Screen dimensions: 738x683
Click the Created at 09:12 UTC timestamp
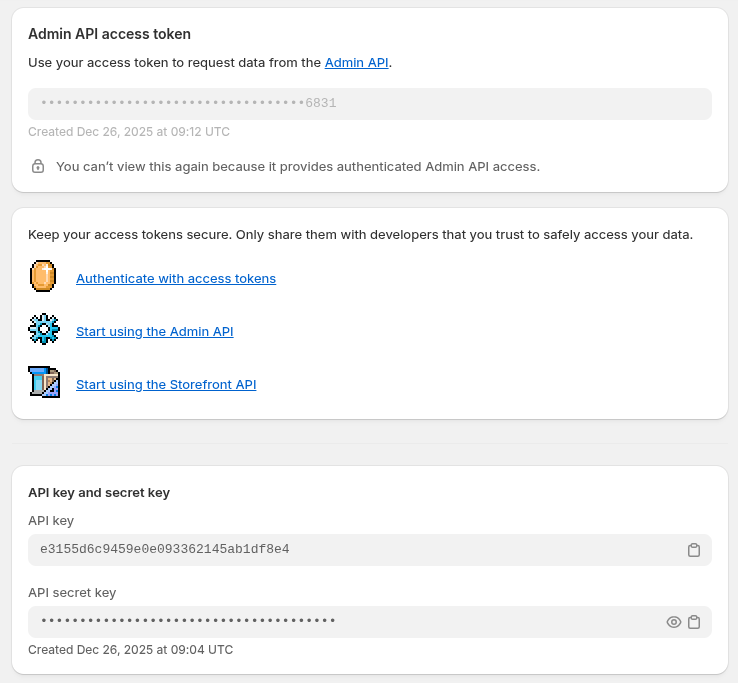[x=129, y=131]
